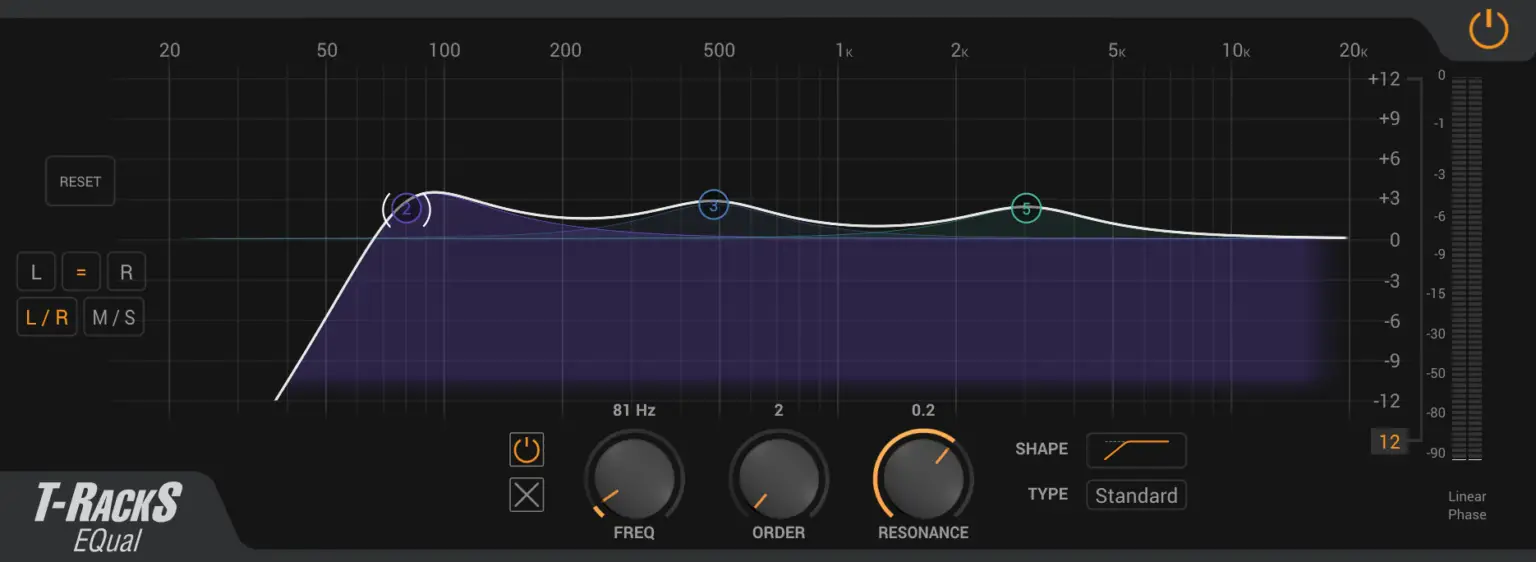Viewport: 1536px width, 562px height.
Task: Toggle the channel link equals button
Action: pos(81,272)
